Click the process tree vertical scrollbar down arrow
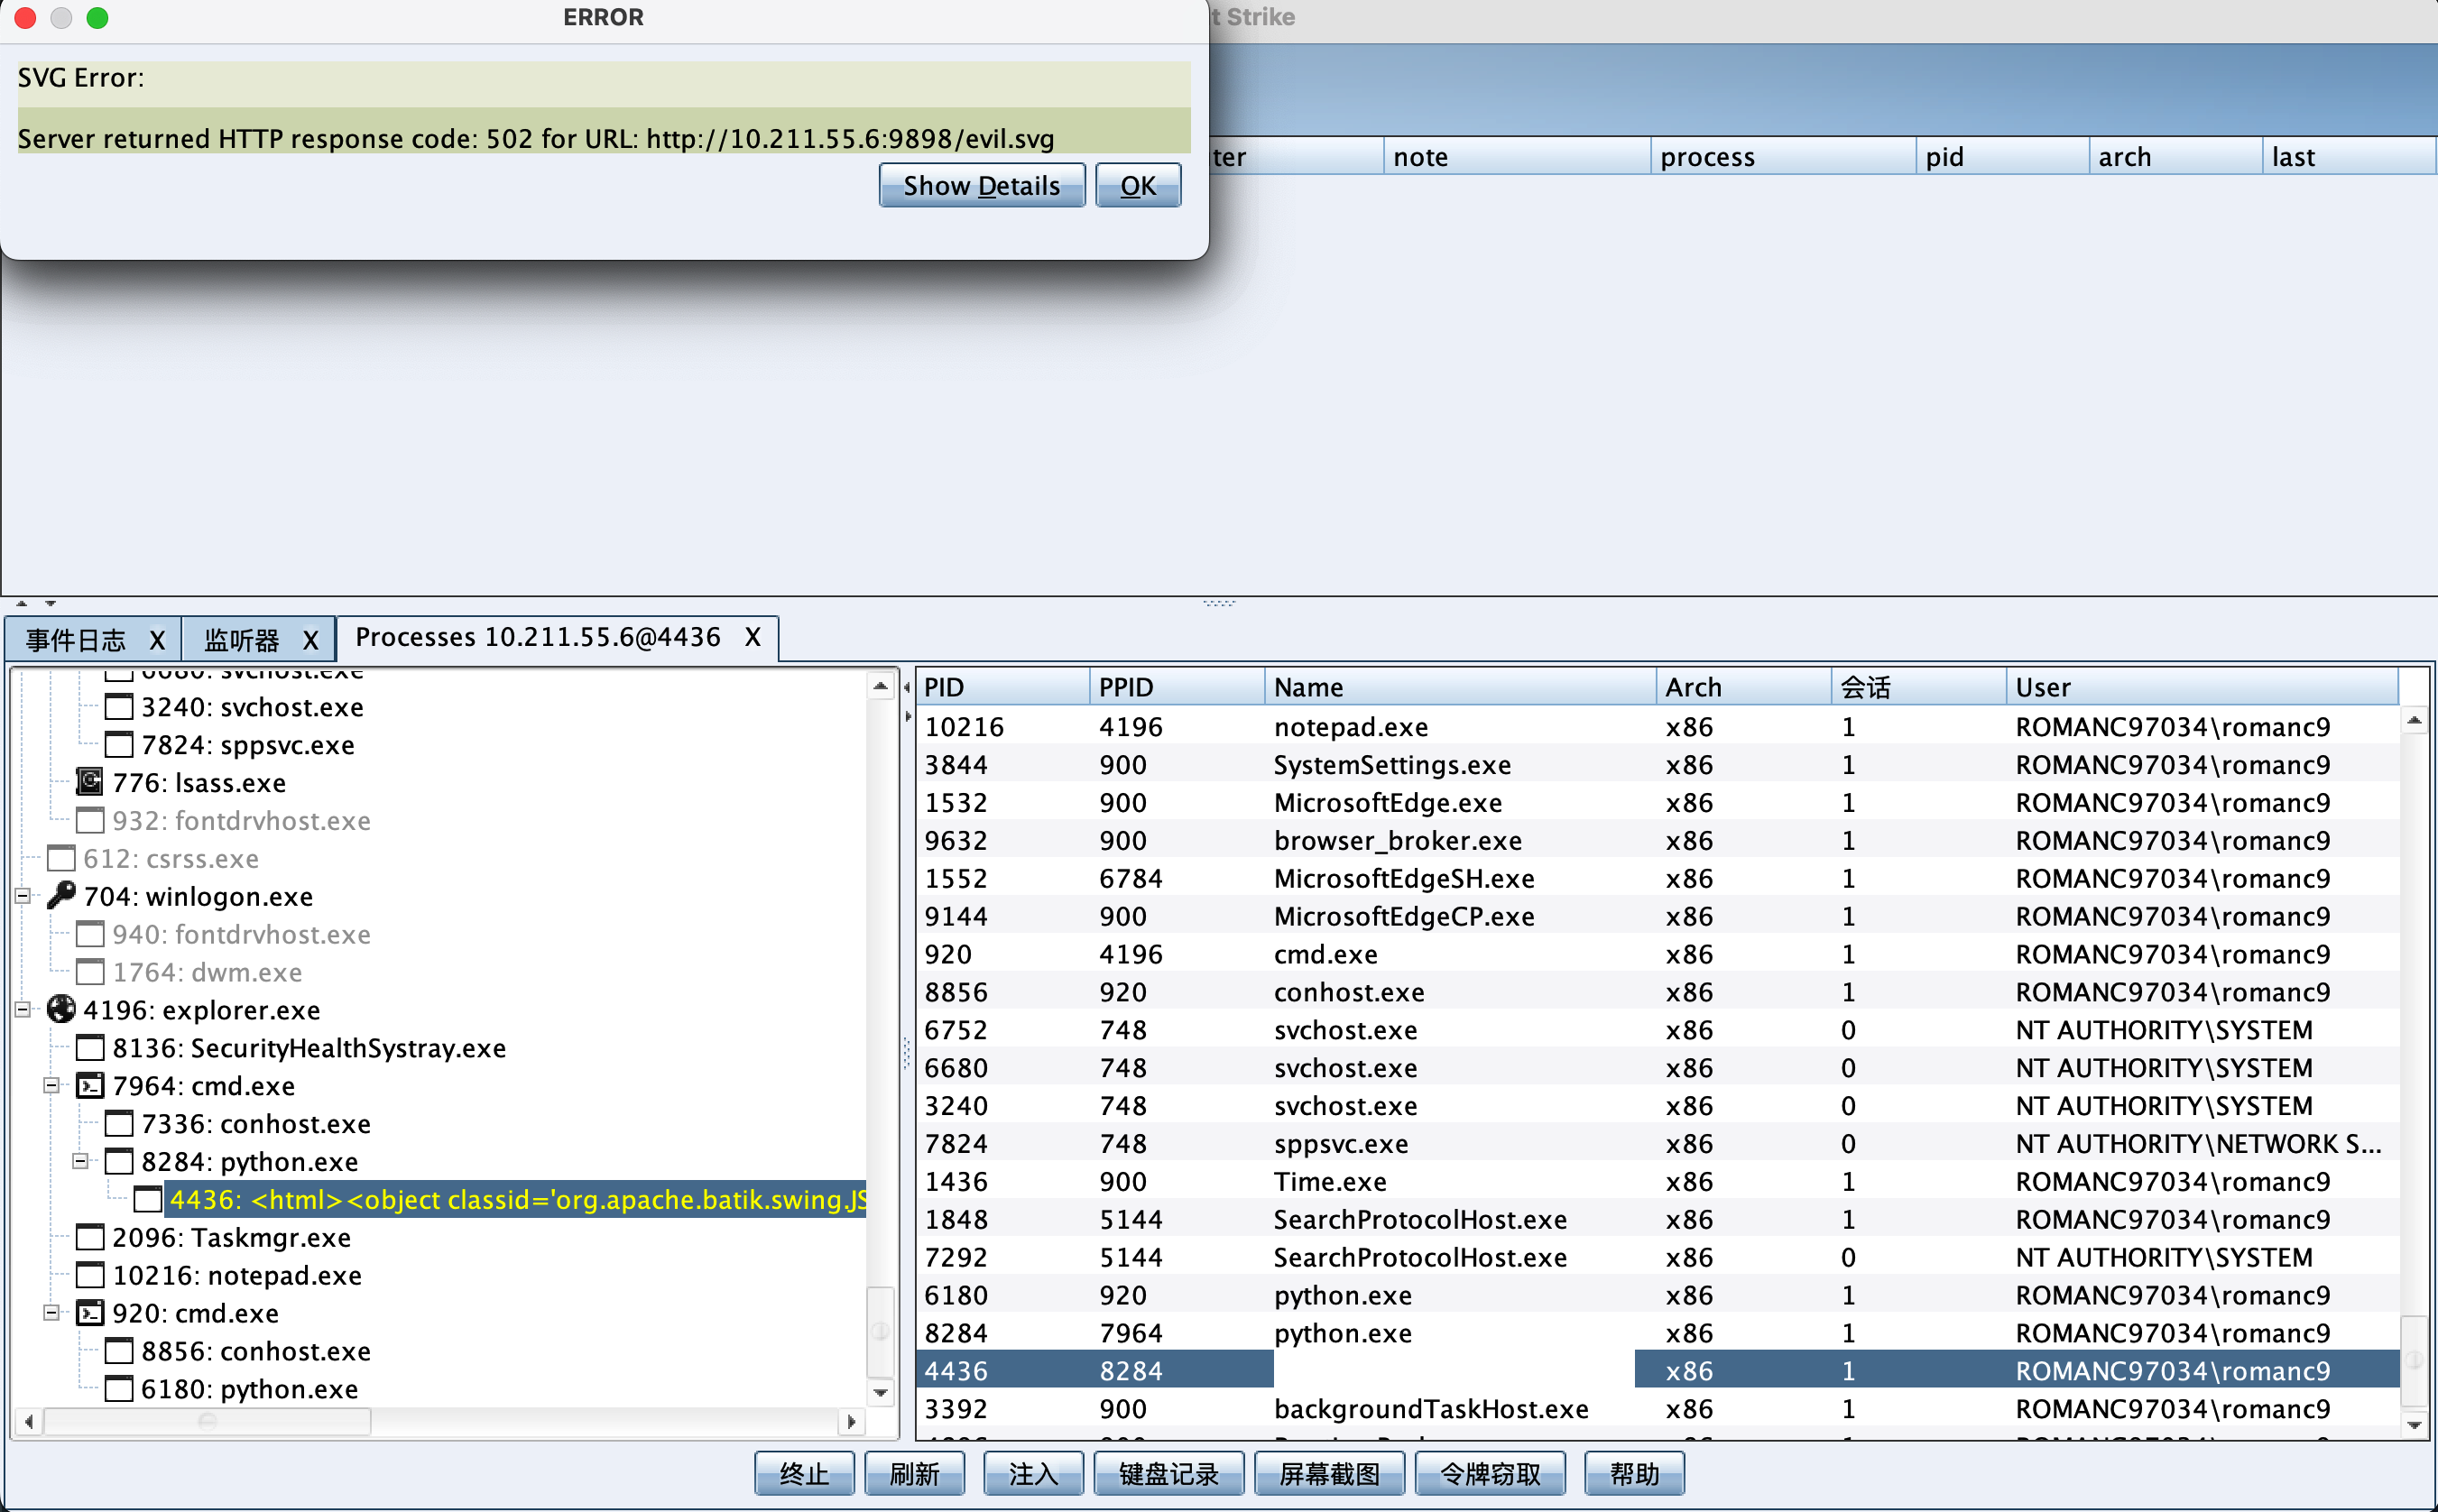The width and height of the screenshot is (2438, 1512). point(880,1392)
